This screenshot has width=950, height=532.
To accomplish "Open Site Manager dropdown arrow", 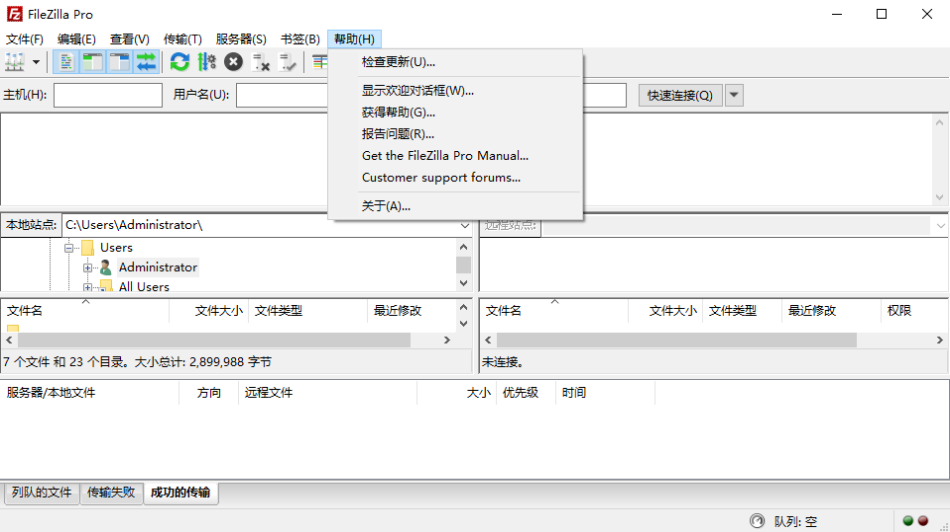I will [x=36, y=62].
